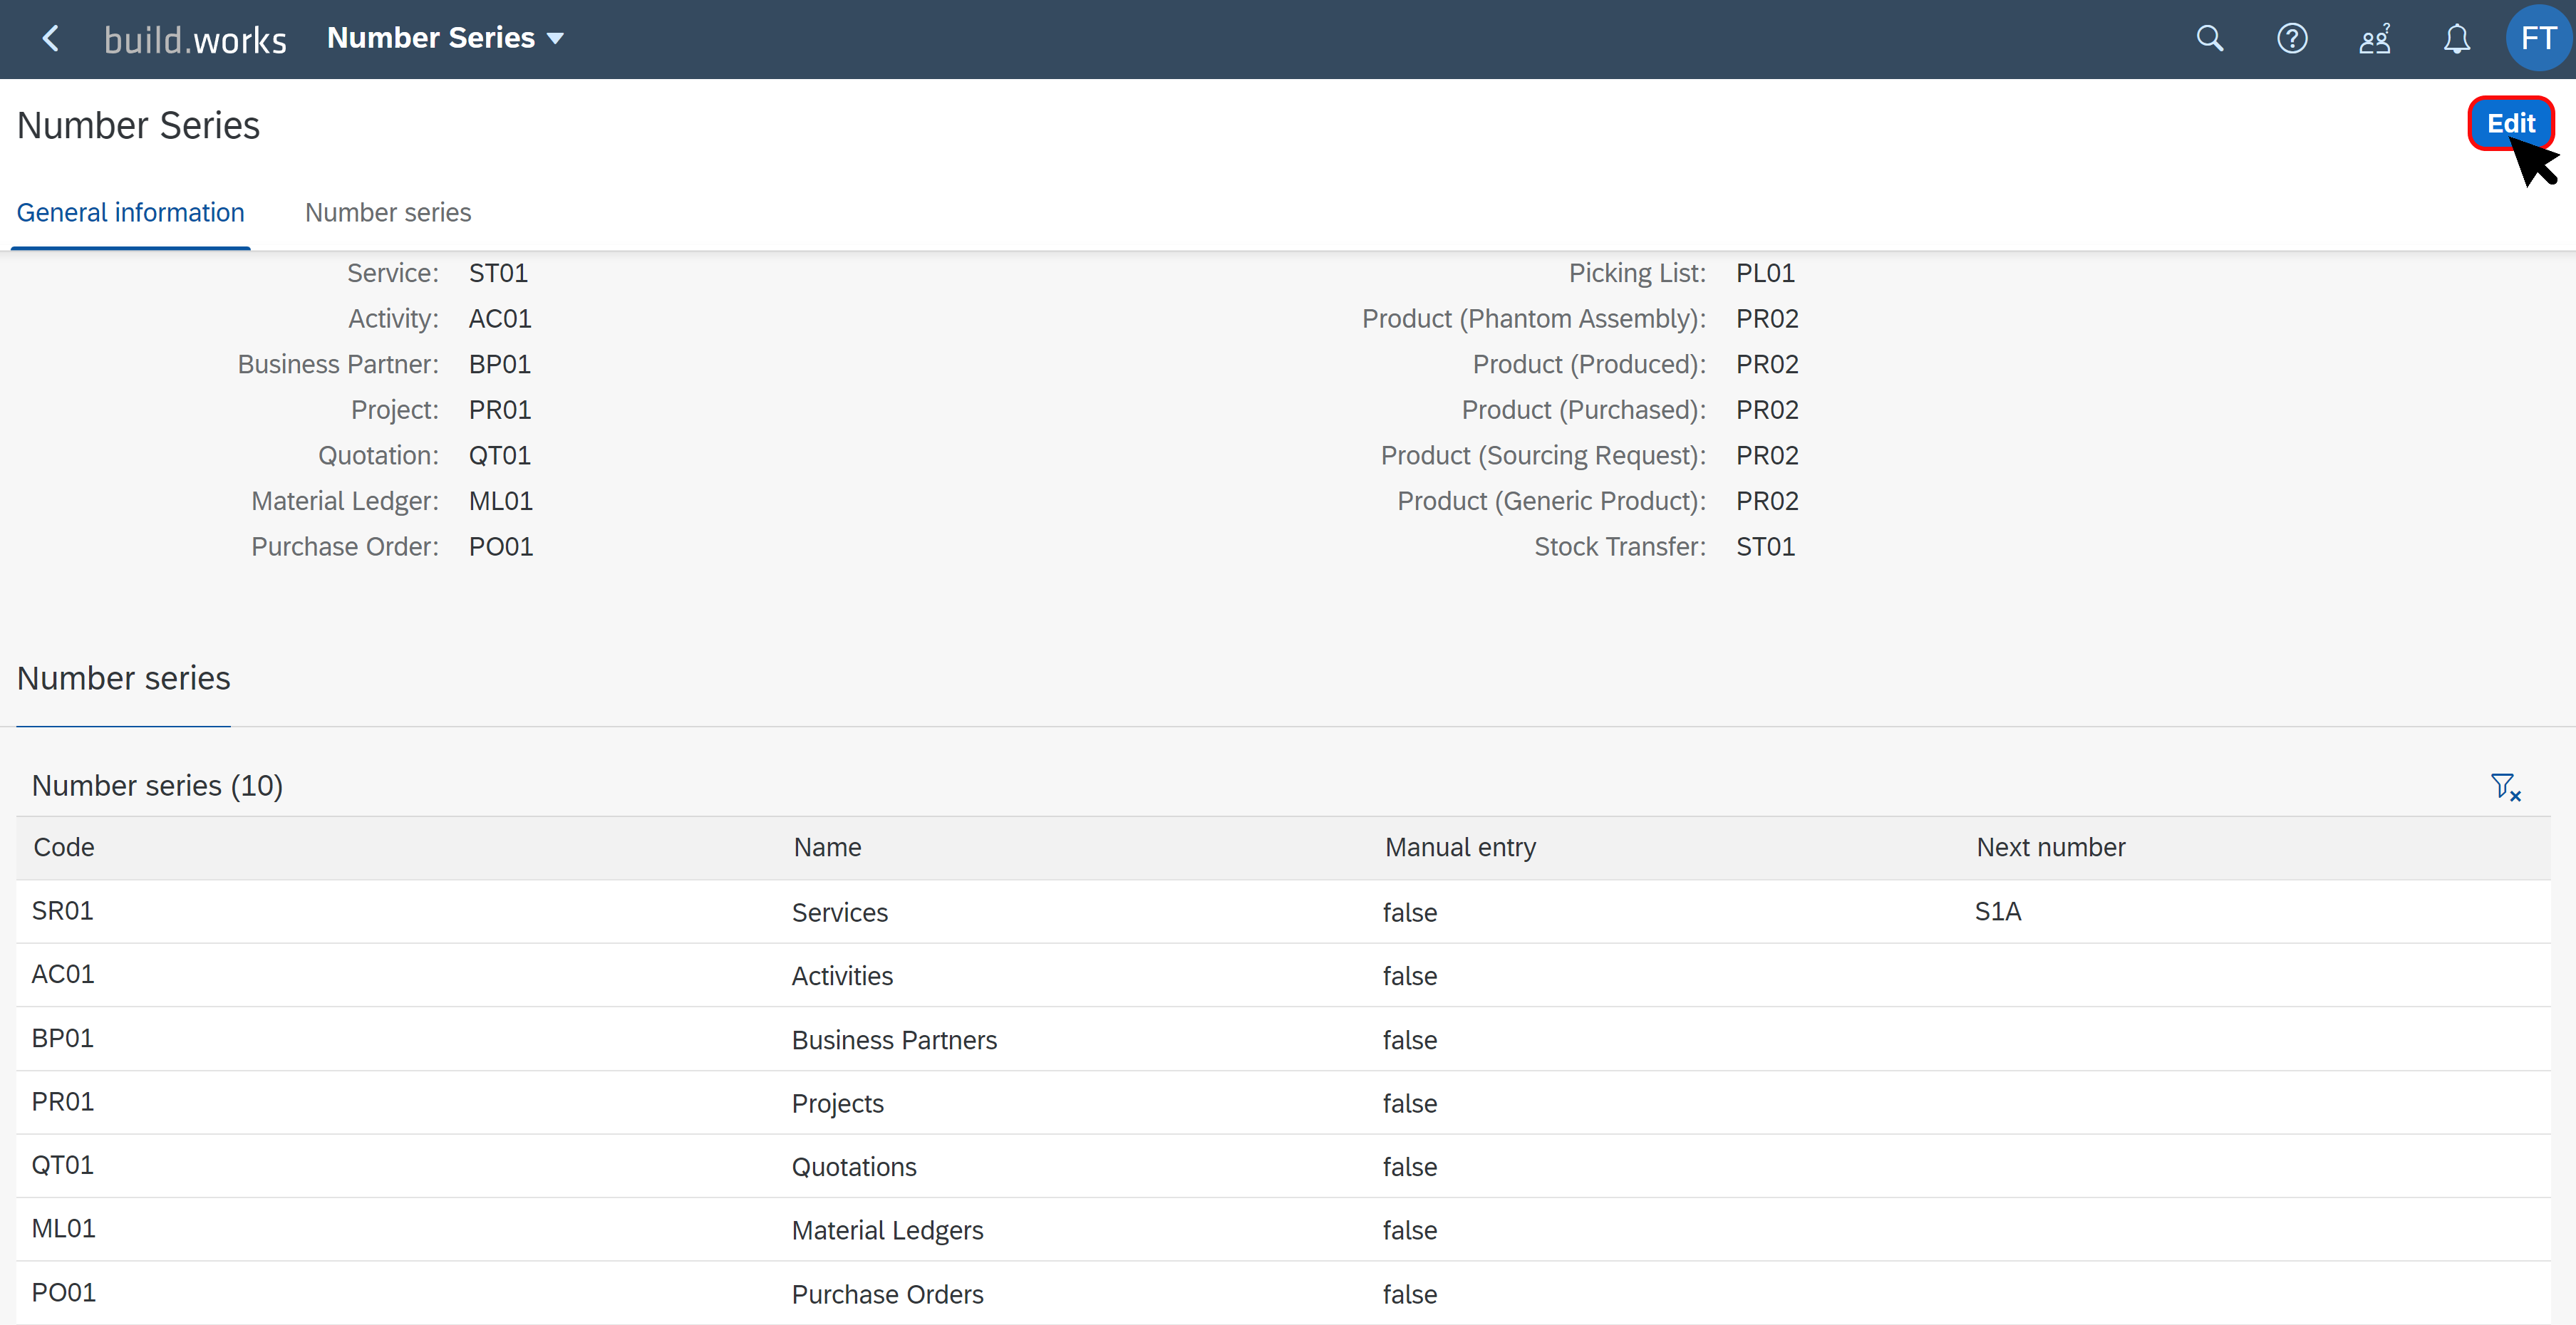Open the help question mark icon

click(x=2292, y=39)
